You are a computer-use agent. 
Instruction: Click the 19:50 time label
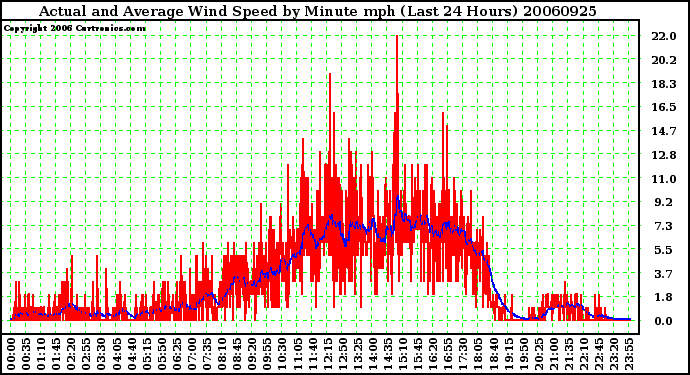pos(522,354)
